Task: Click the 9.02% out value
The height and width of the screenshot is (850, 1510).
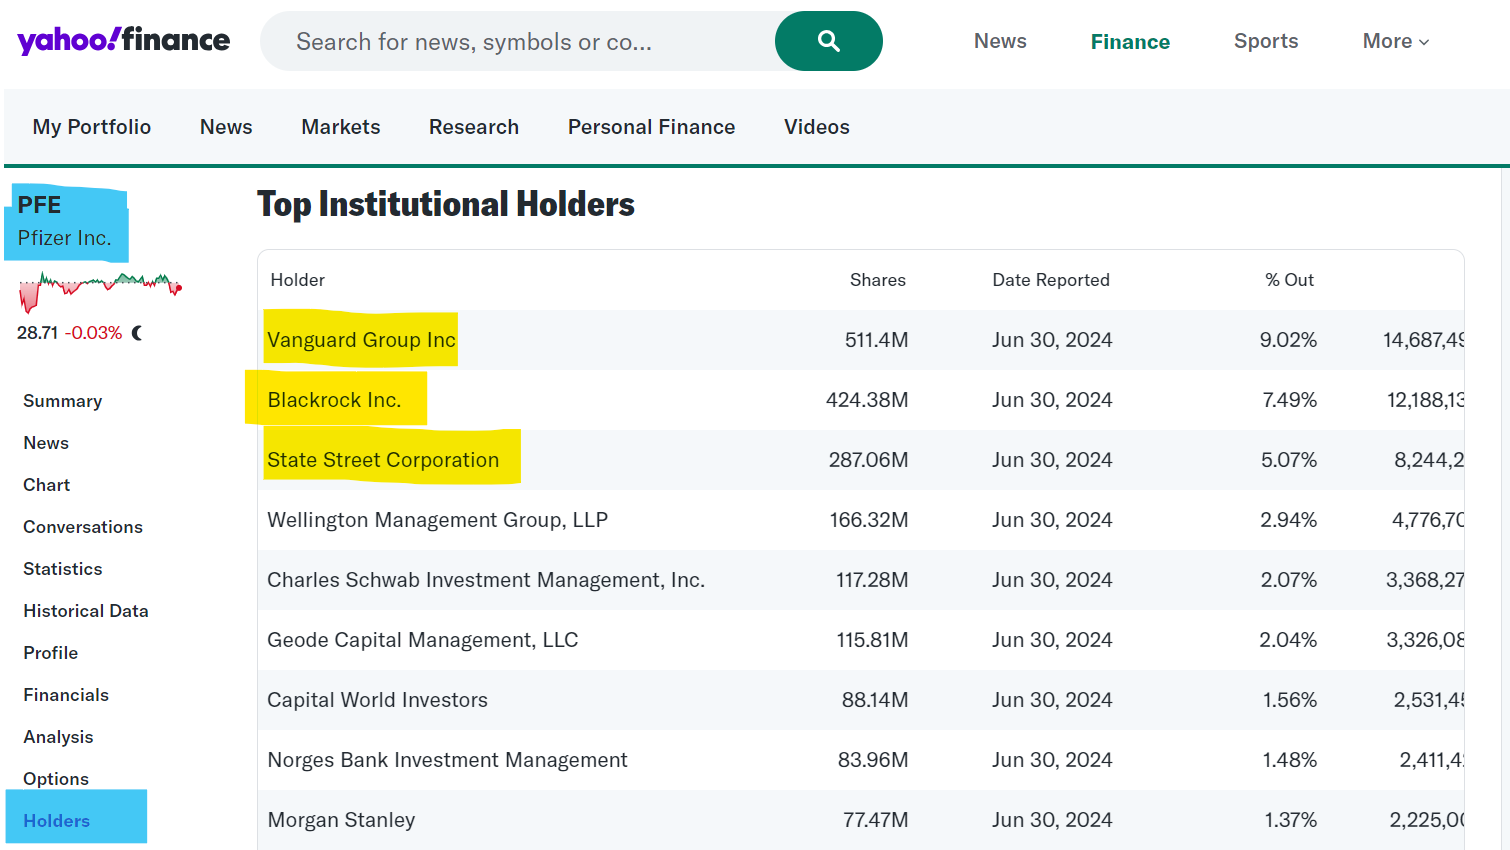Action: [1288, 340]
